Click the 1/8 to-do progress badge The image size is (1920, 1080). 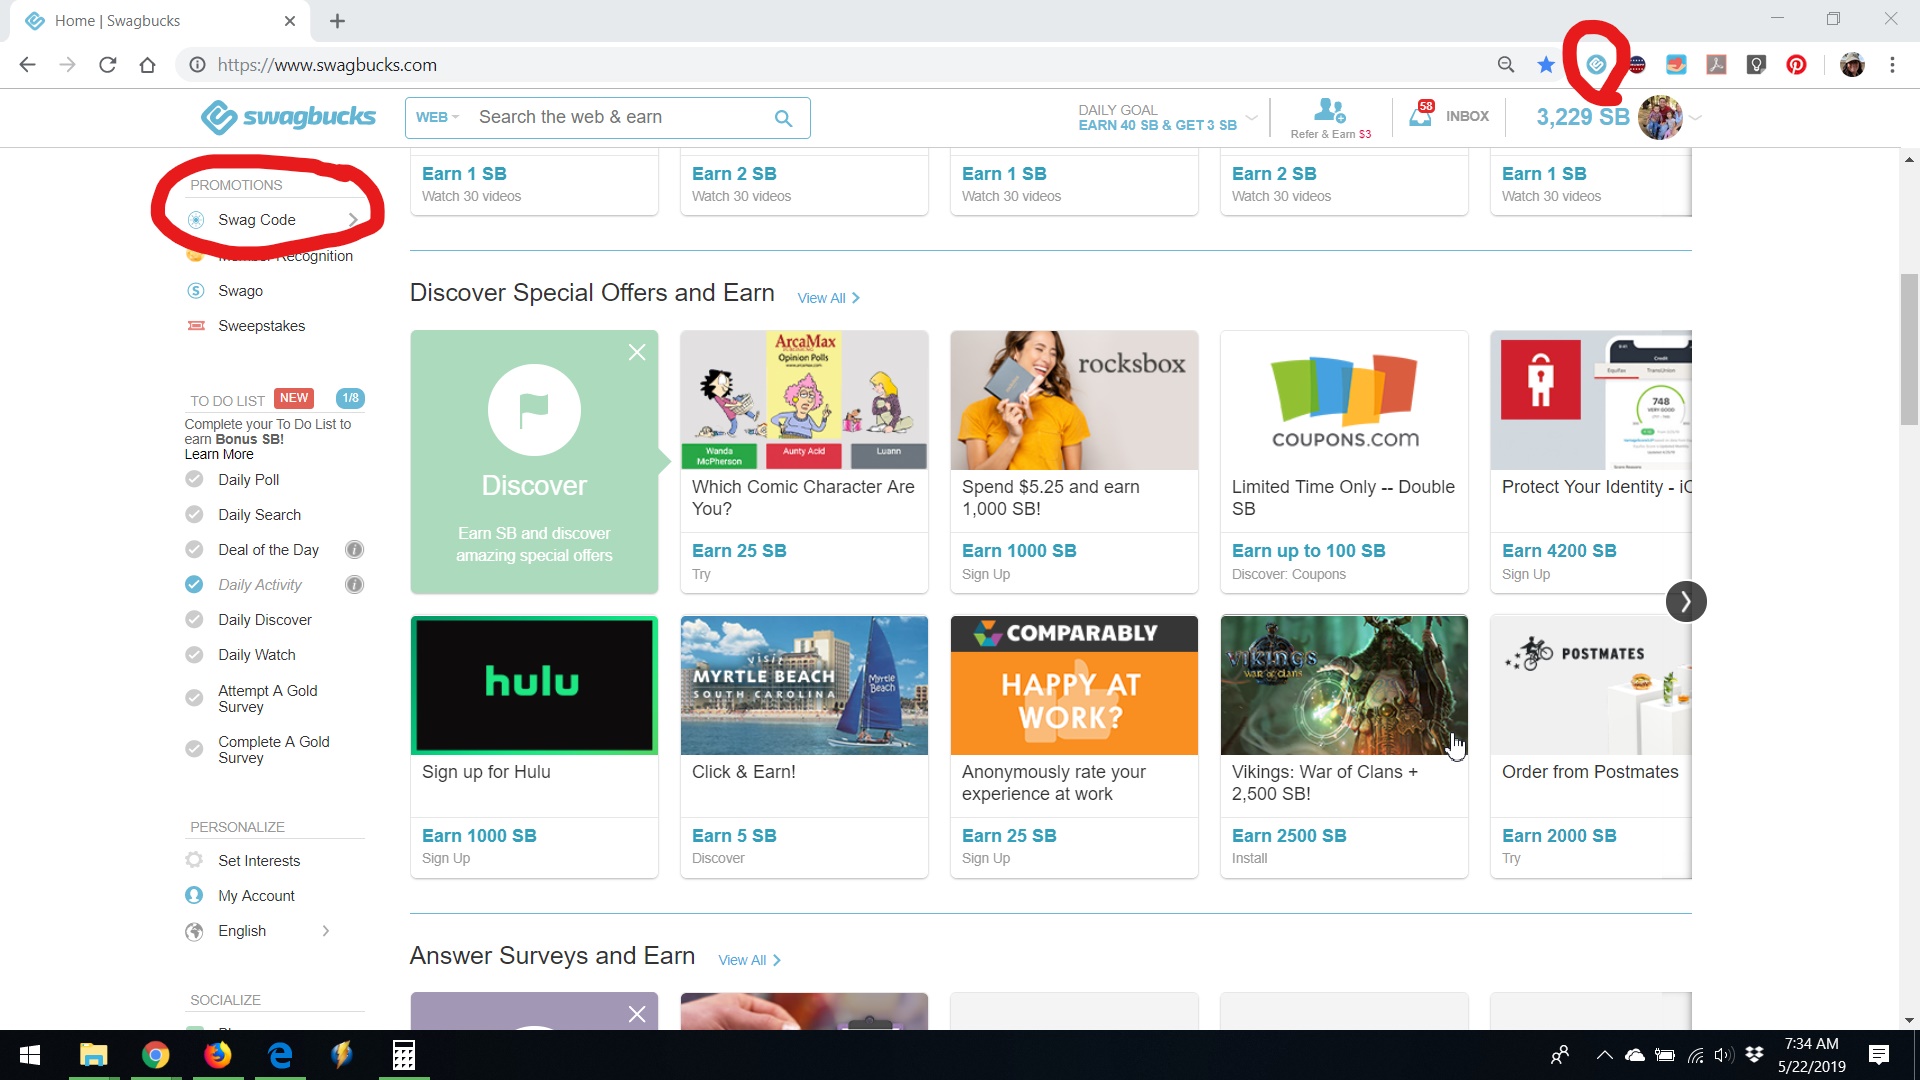tap(350, 398)
